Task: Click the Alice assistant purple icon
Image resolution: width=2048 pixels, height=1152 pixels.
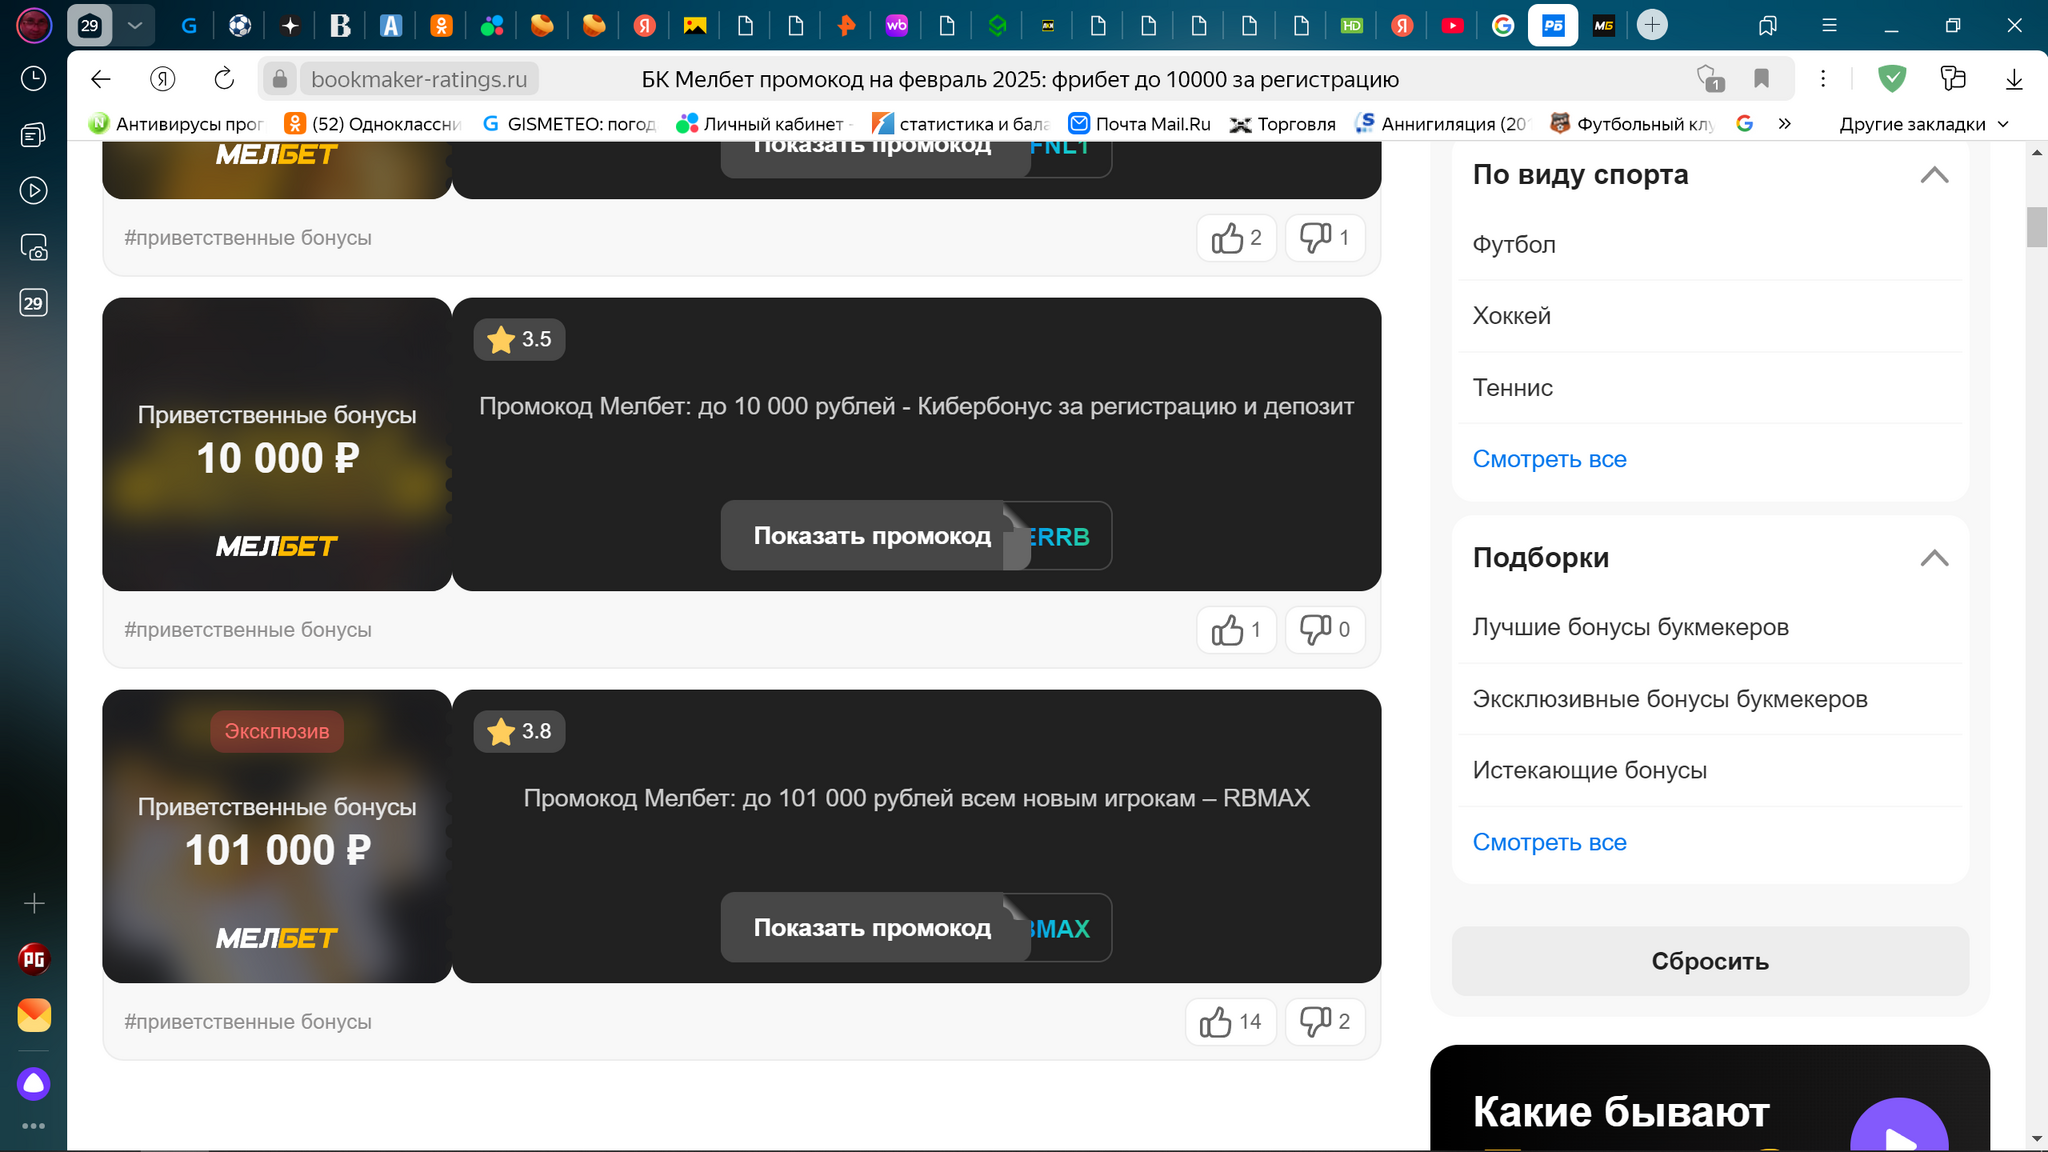Action: point(33,1084)
